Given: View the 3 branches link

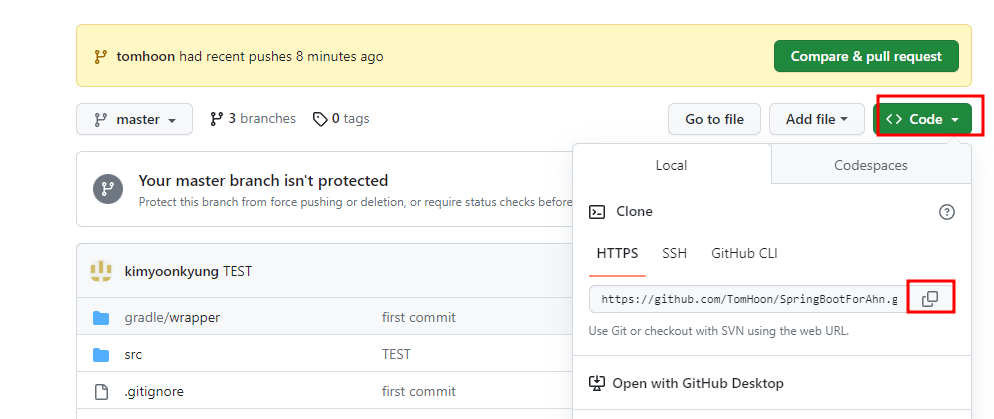Looking at the screenshot, I should pyautogui.click(x=253, y=119).
